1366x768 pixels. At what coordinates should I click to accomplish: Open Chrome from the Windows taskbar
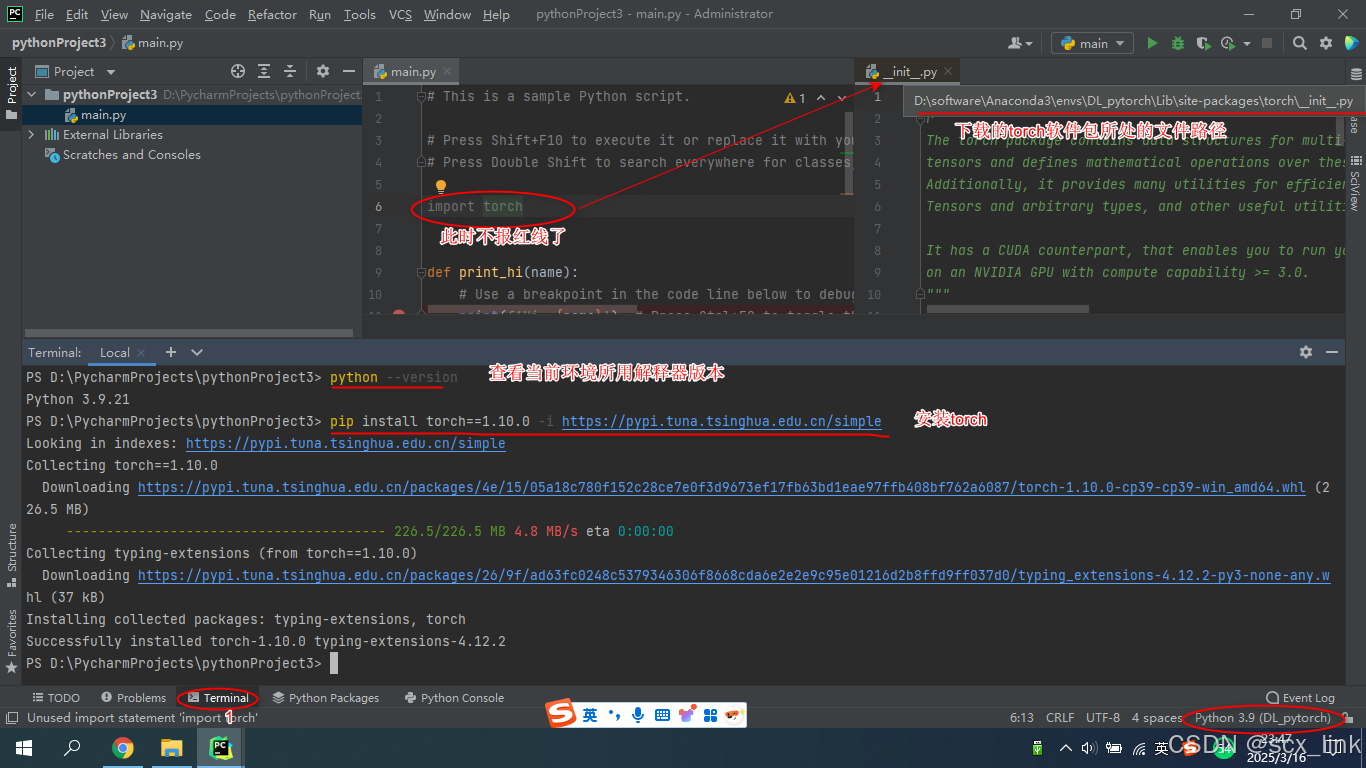tap(122, 747)
